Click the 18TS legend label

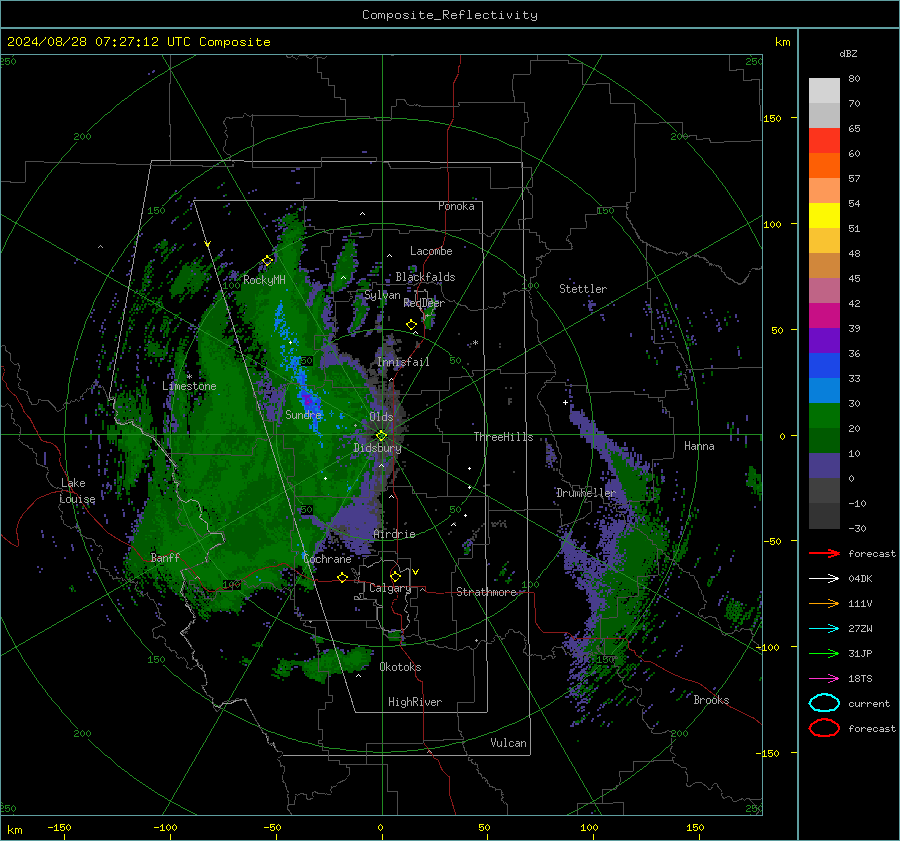click(860, 679)
